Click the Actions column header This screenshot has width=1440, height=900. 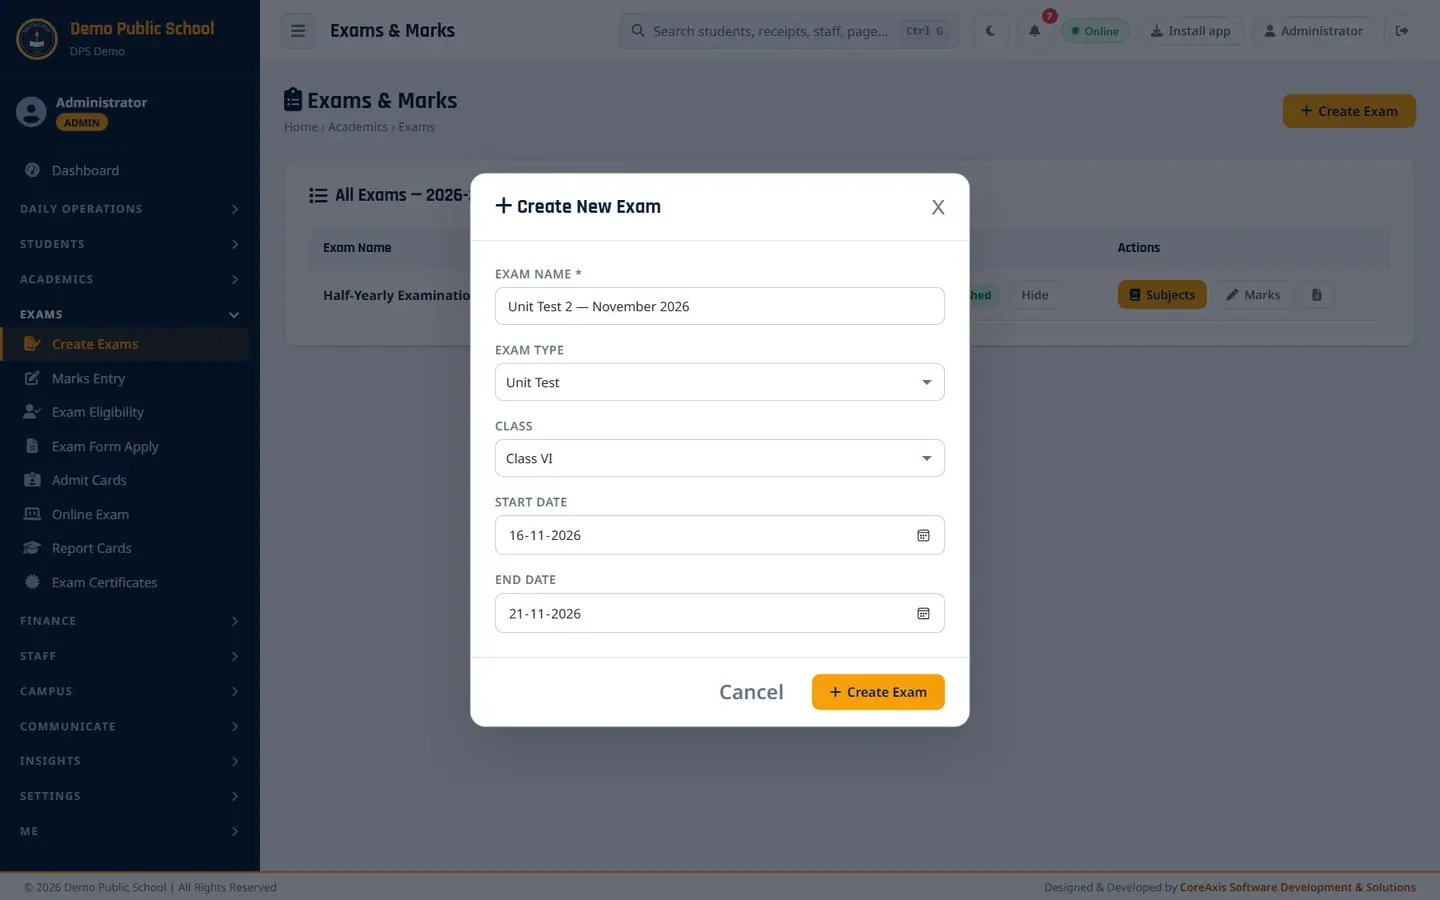point(1139,248)
